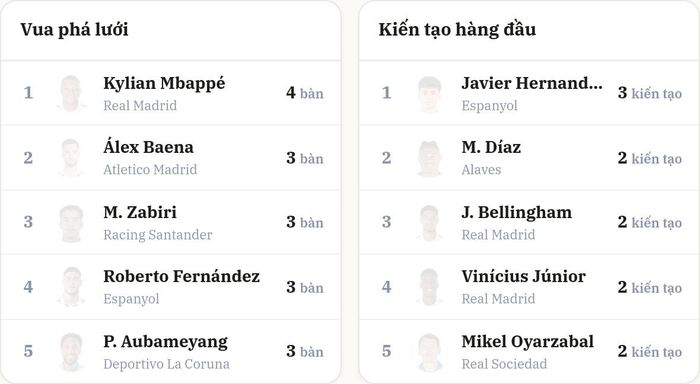Open Mikel Oyarzabal's player photo
This screenshot has height=384, width=700.
429,351
